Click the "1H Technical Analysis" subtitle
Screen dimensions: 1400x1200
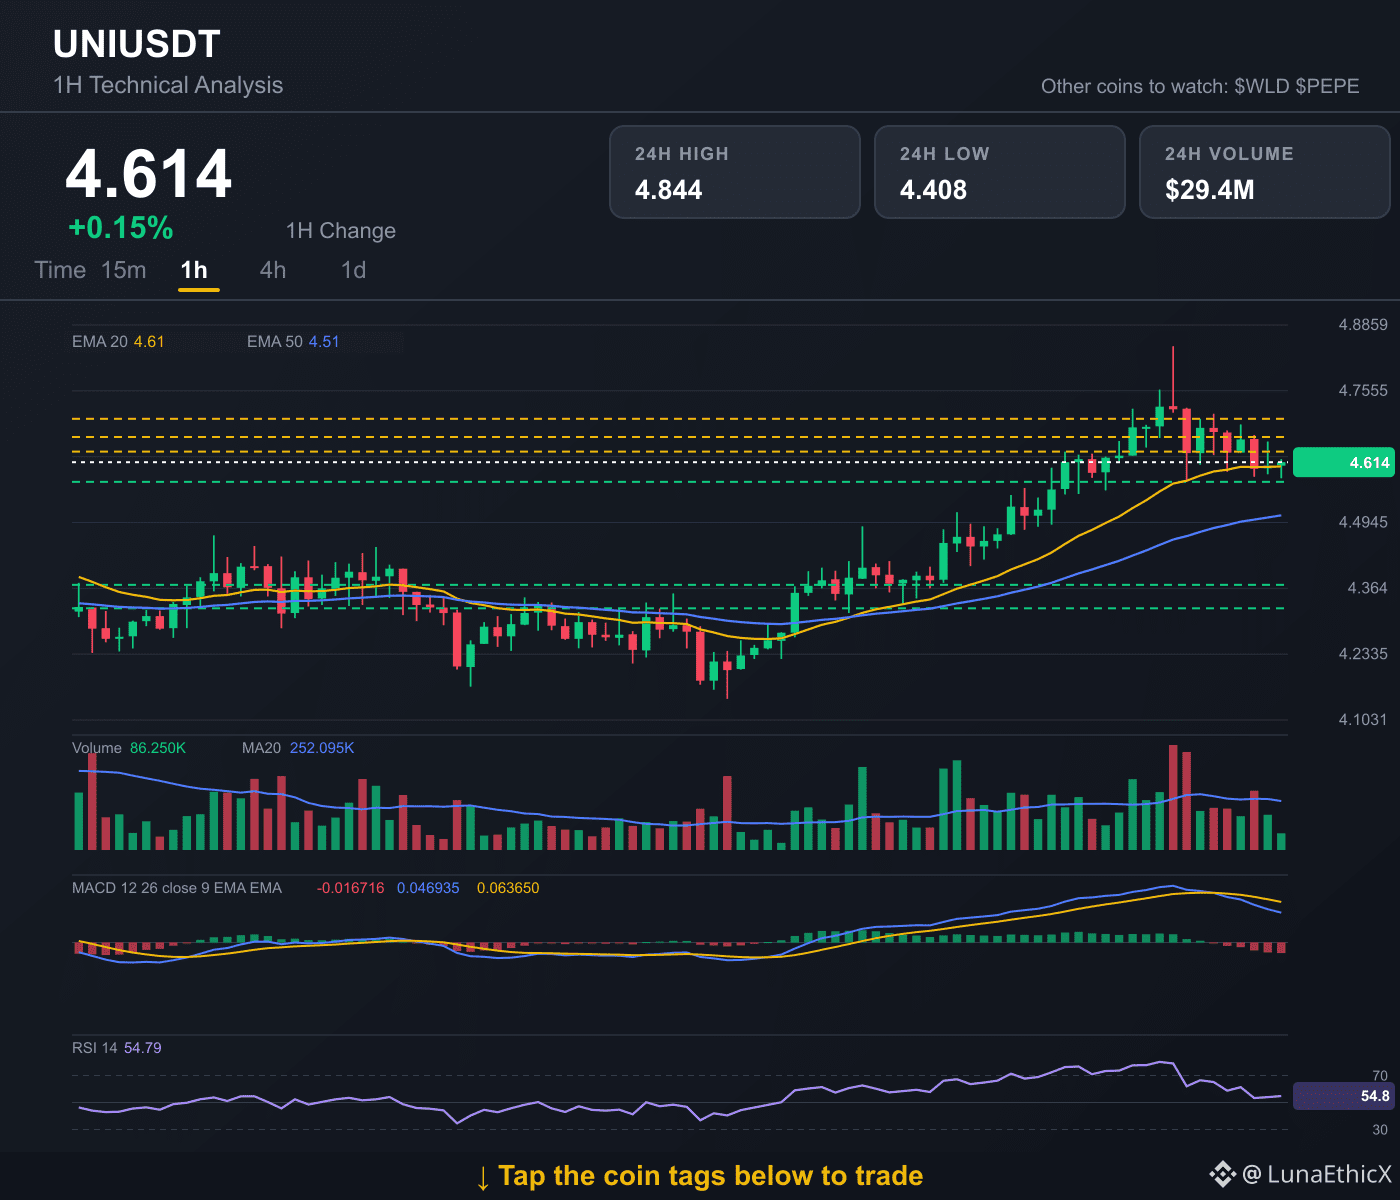[x=168, y=85]
